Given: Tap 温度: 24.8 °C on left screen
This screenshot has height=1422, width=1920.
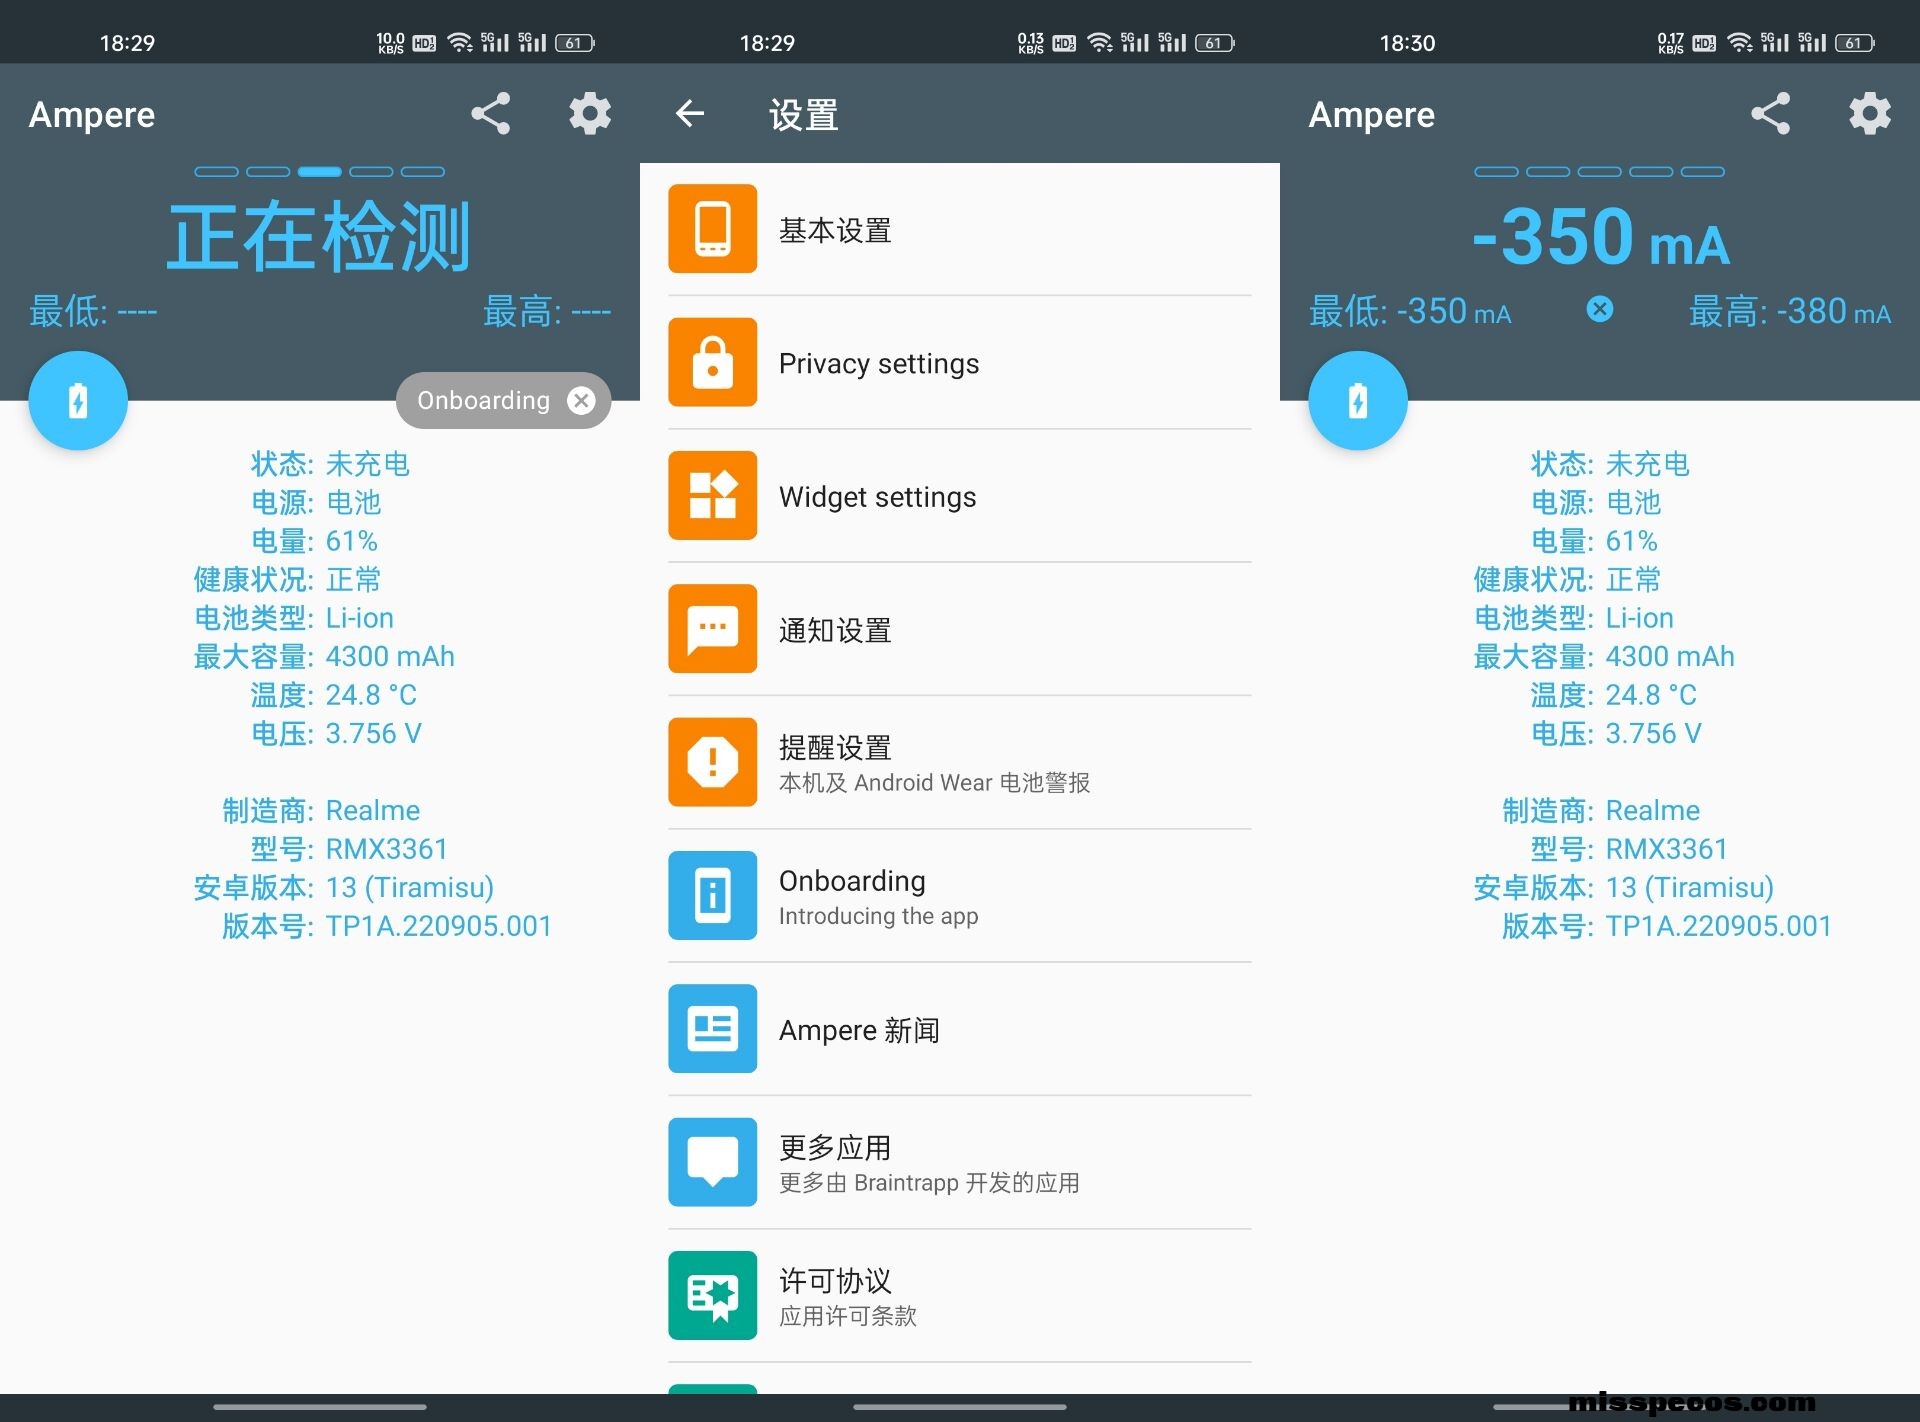Looking at the screenshot, I should pos(334,695).
